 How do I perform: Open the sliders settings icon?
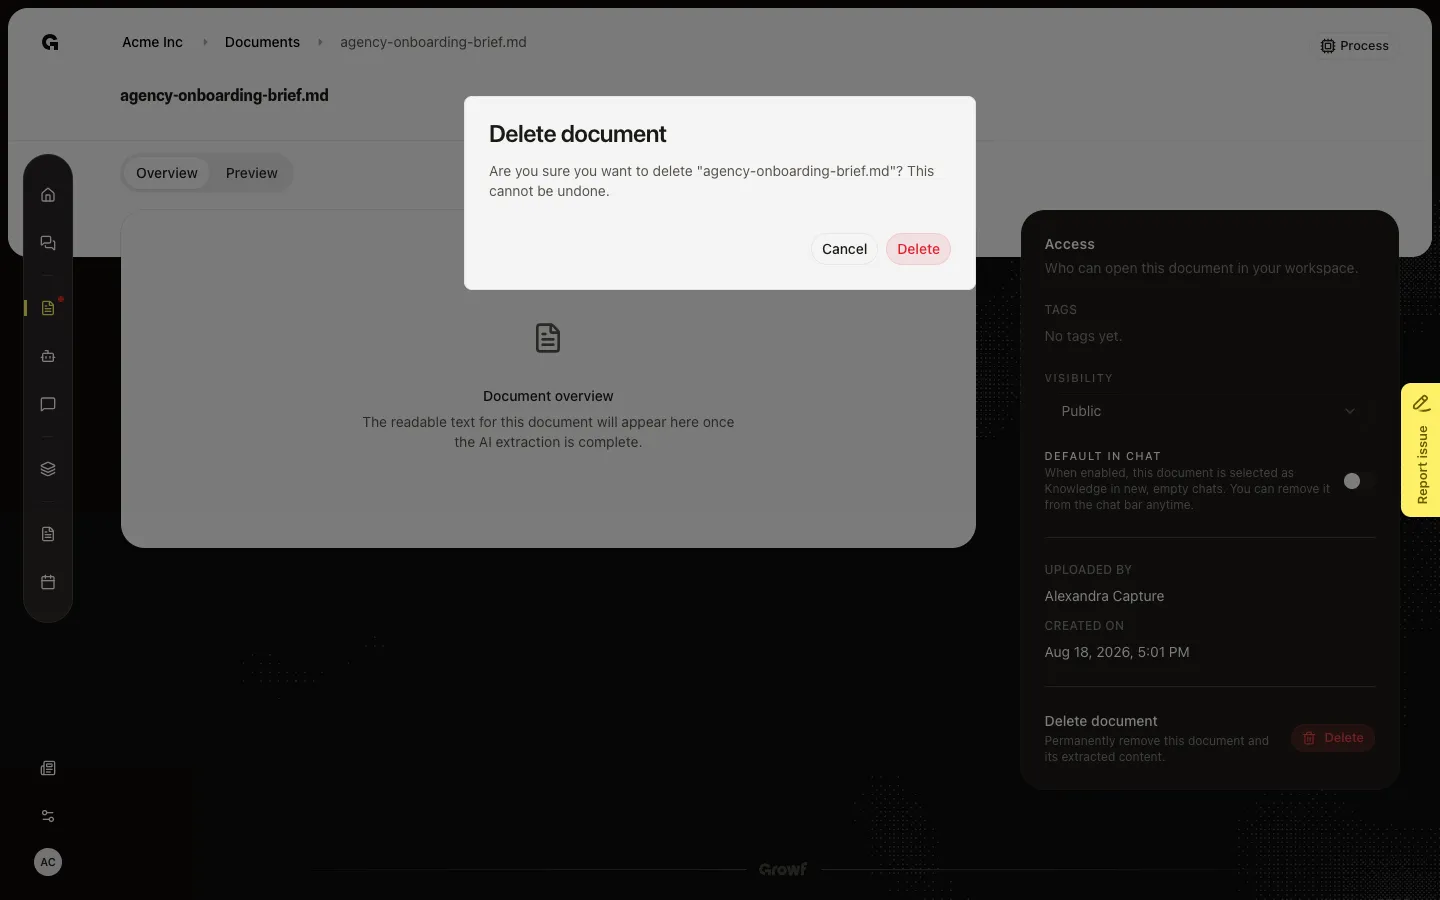click(48, 816)
